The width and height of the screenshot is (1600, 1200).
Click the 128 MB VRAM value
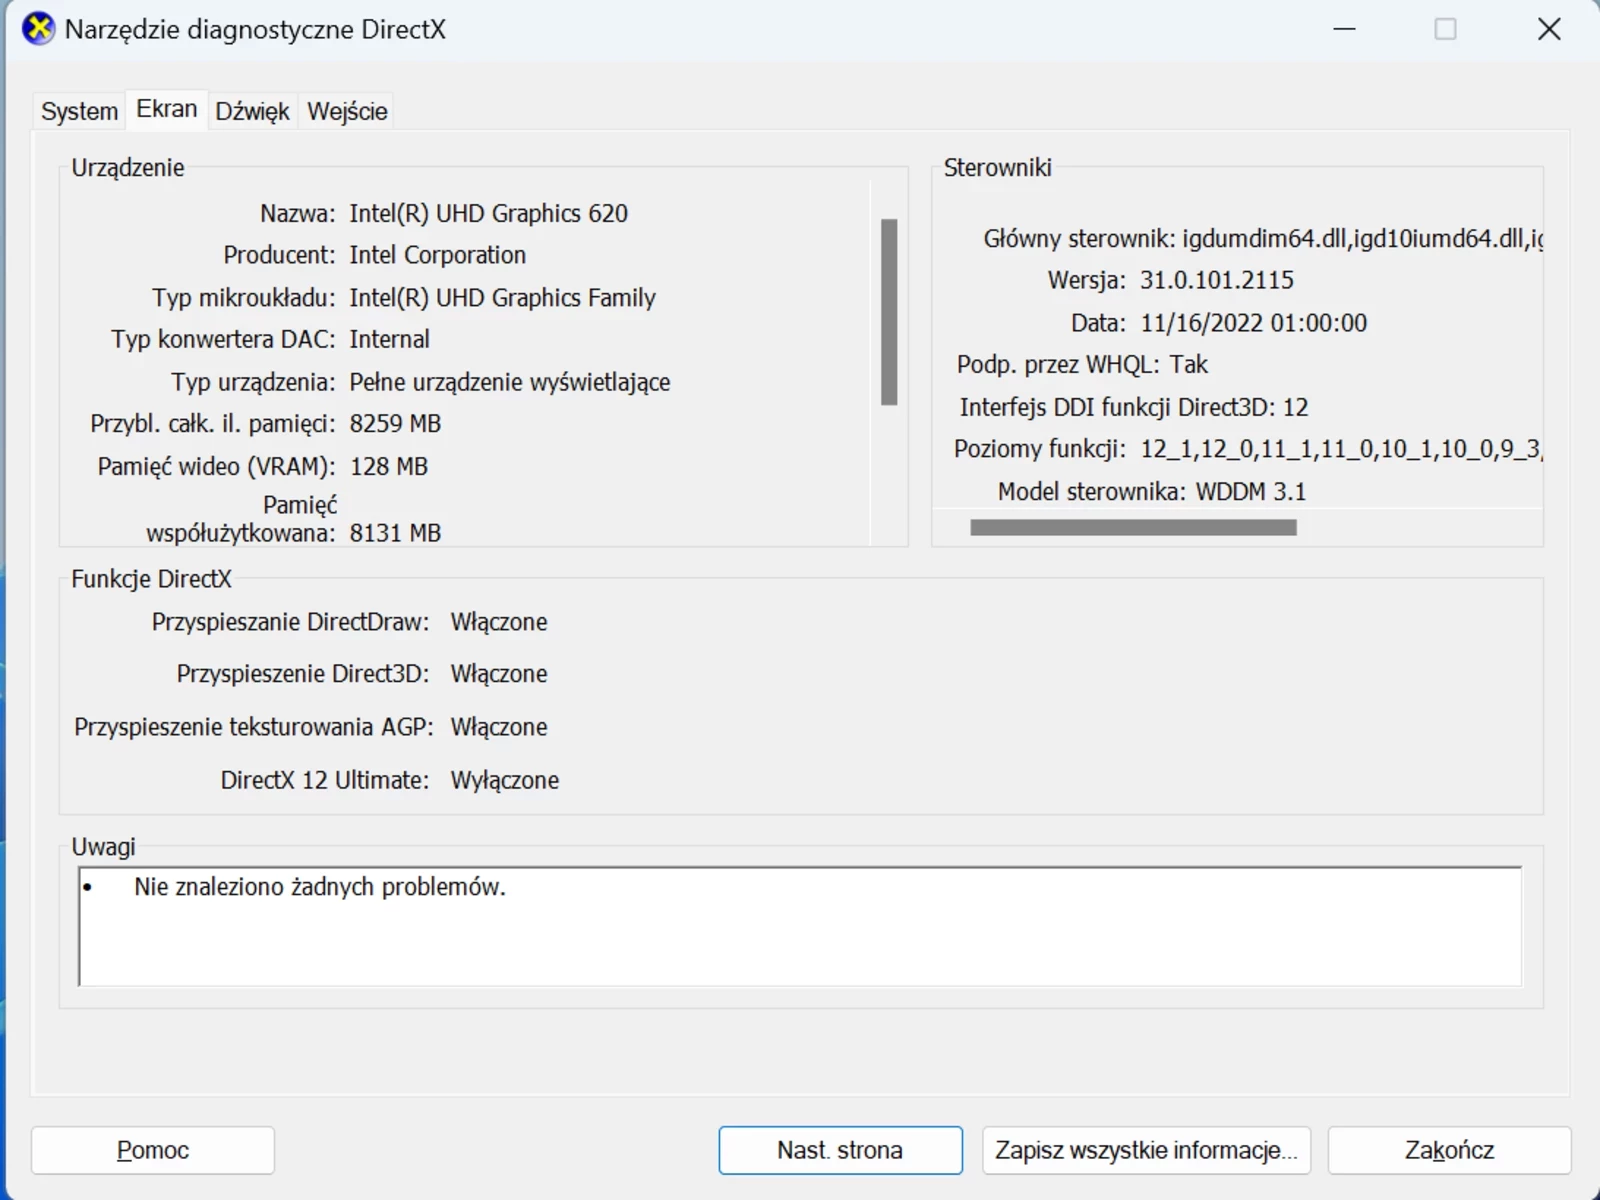388,466
